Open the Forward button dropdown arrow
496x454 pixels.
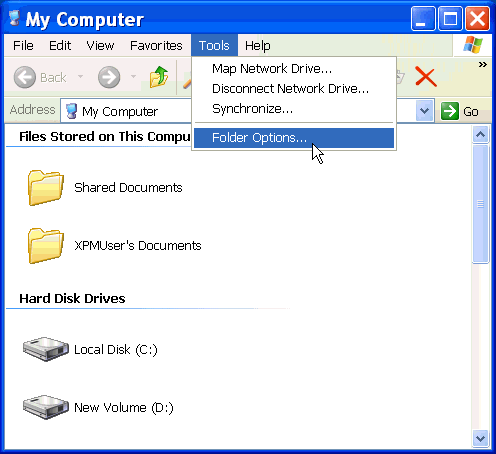[x=133, y=77]
